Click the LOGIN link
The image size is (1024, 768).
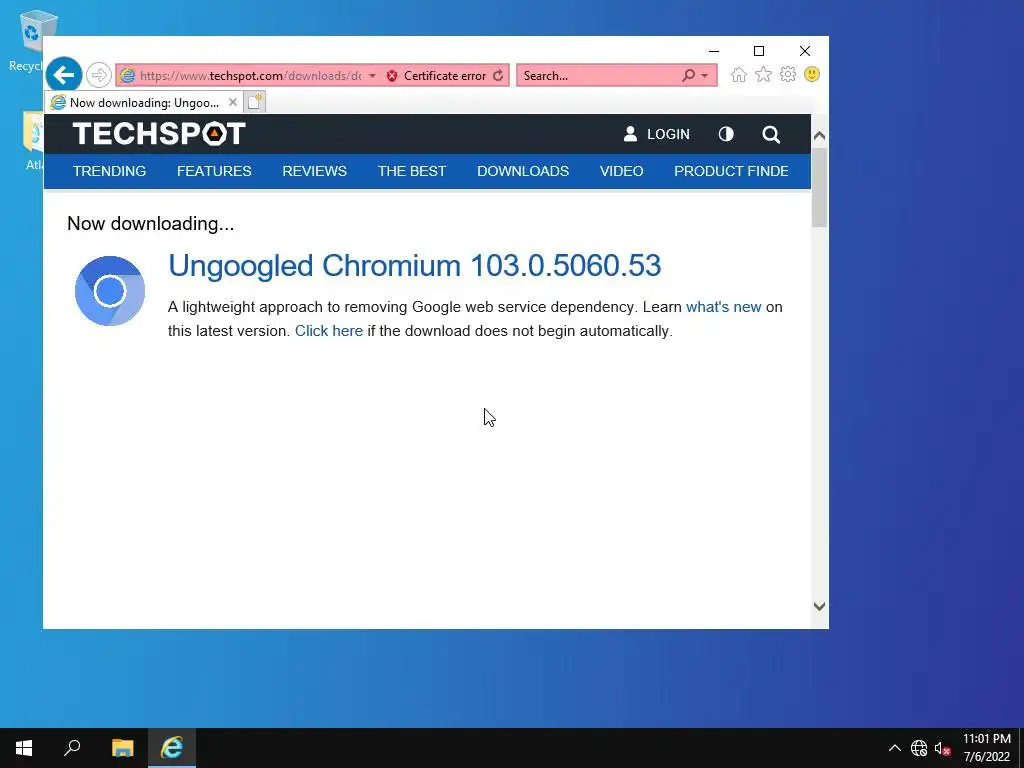[668, 134]
